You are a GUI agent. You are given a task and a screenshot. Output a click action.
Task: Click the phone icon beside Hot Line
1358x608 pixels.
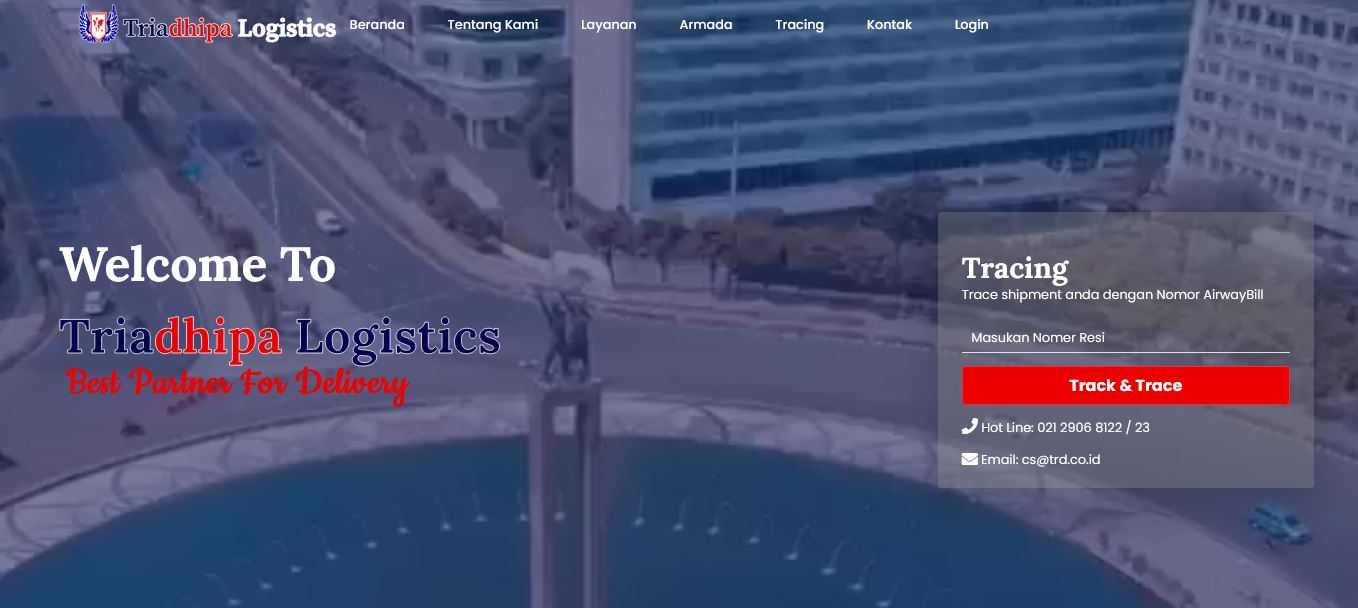969,427
